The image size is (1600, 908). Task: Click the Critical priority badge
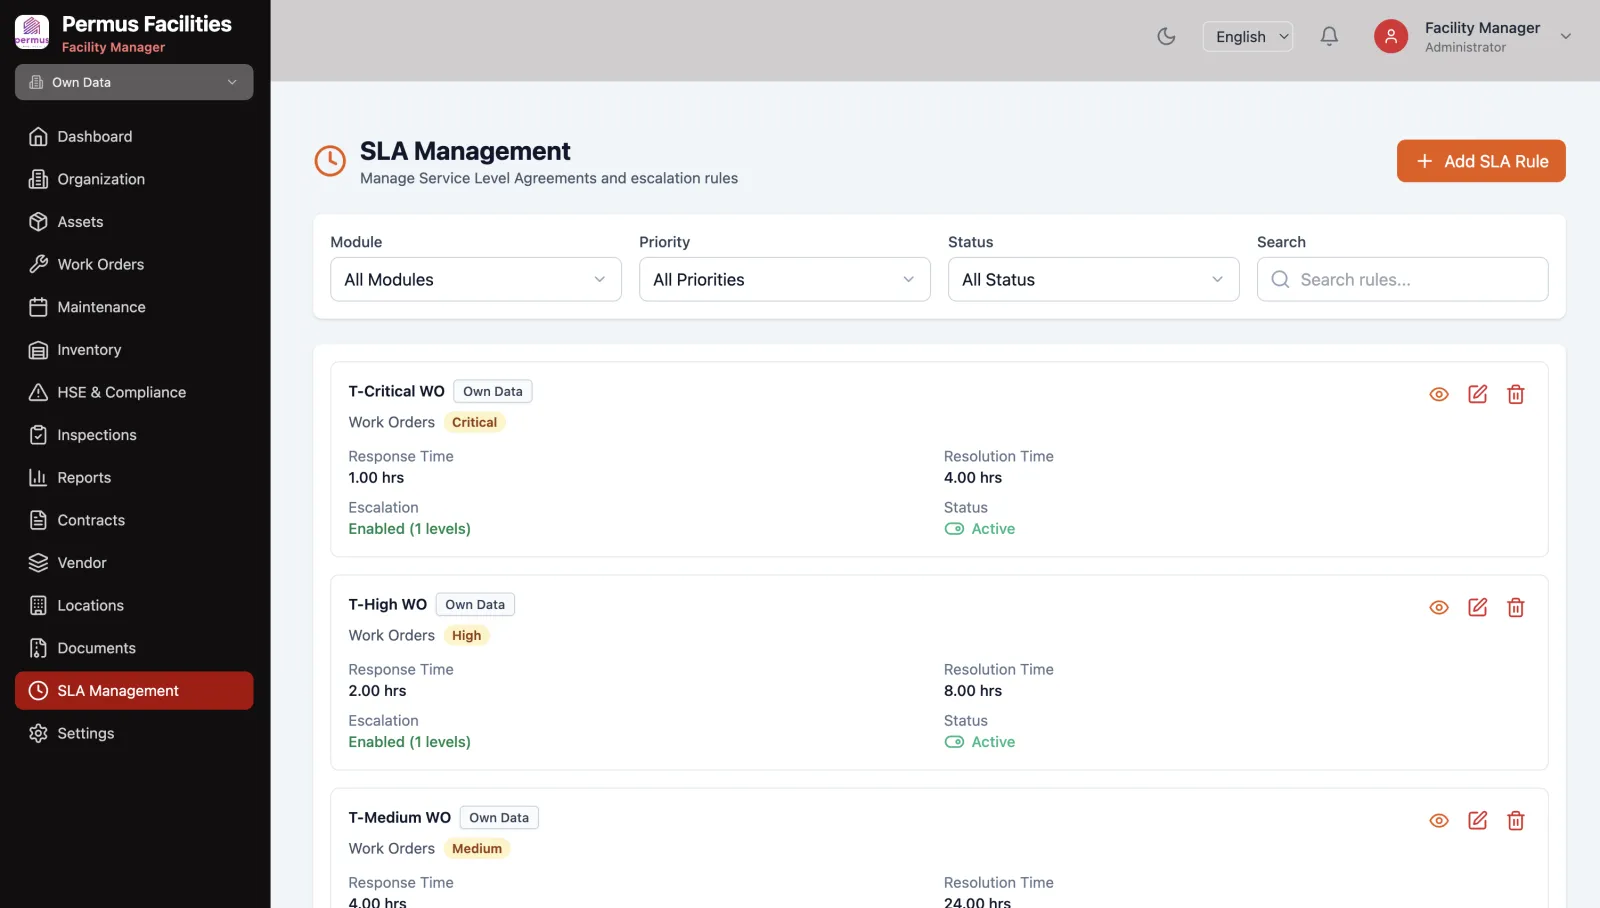(x=474, y=422)
